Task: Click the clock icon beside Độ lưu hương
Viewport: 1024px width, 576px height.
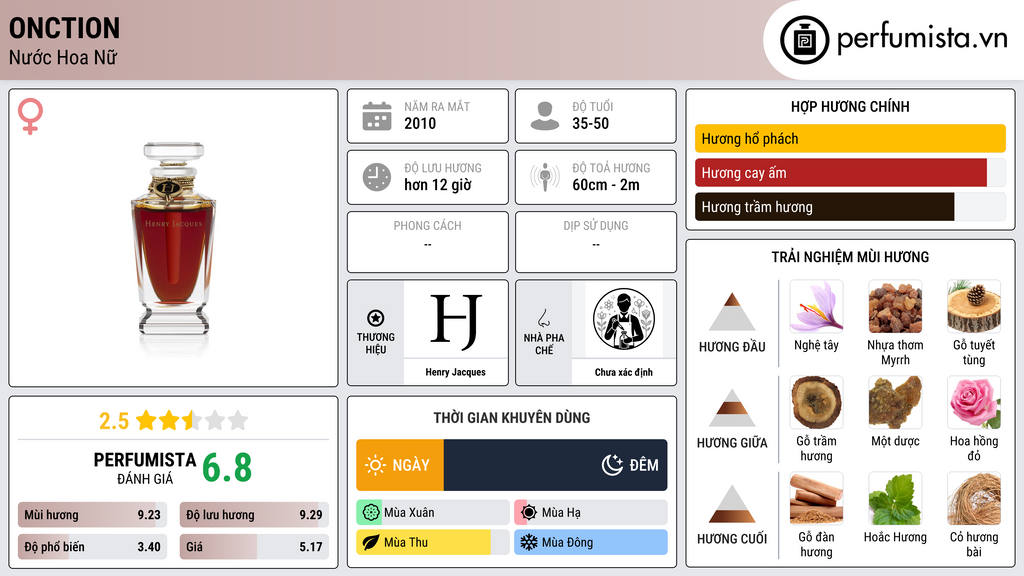Action: [377, 177]
